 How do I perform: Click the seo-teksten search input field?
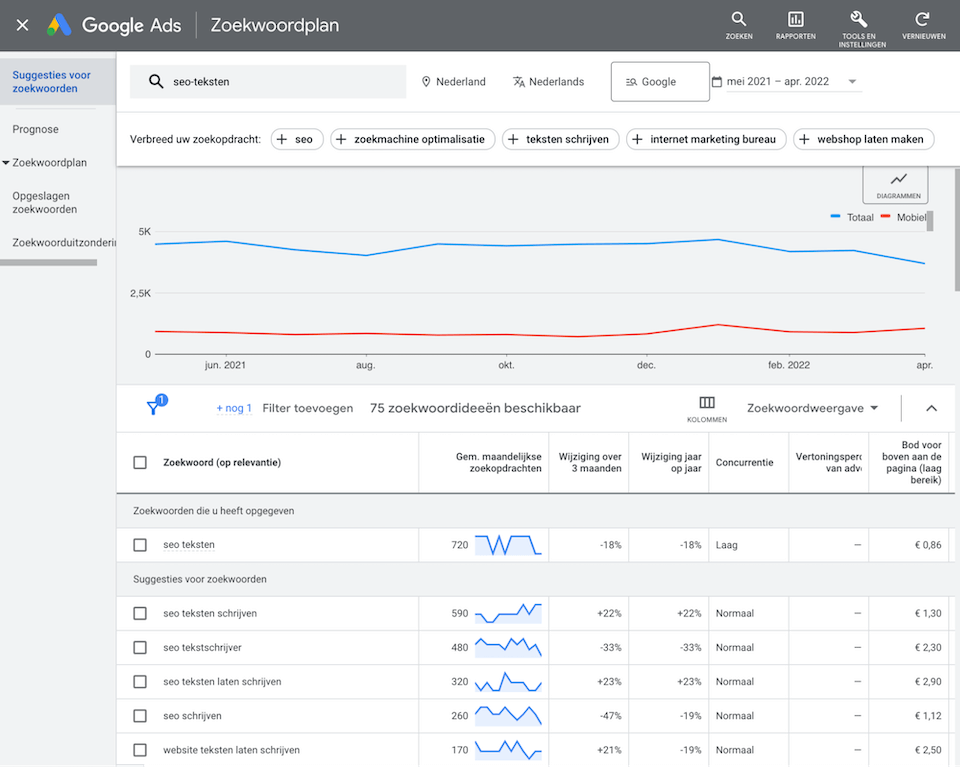(268, 81)
